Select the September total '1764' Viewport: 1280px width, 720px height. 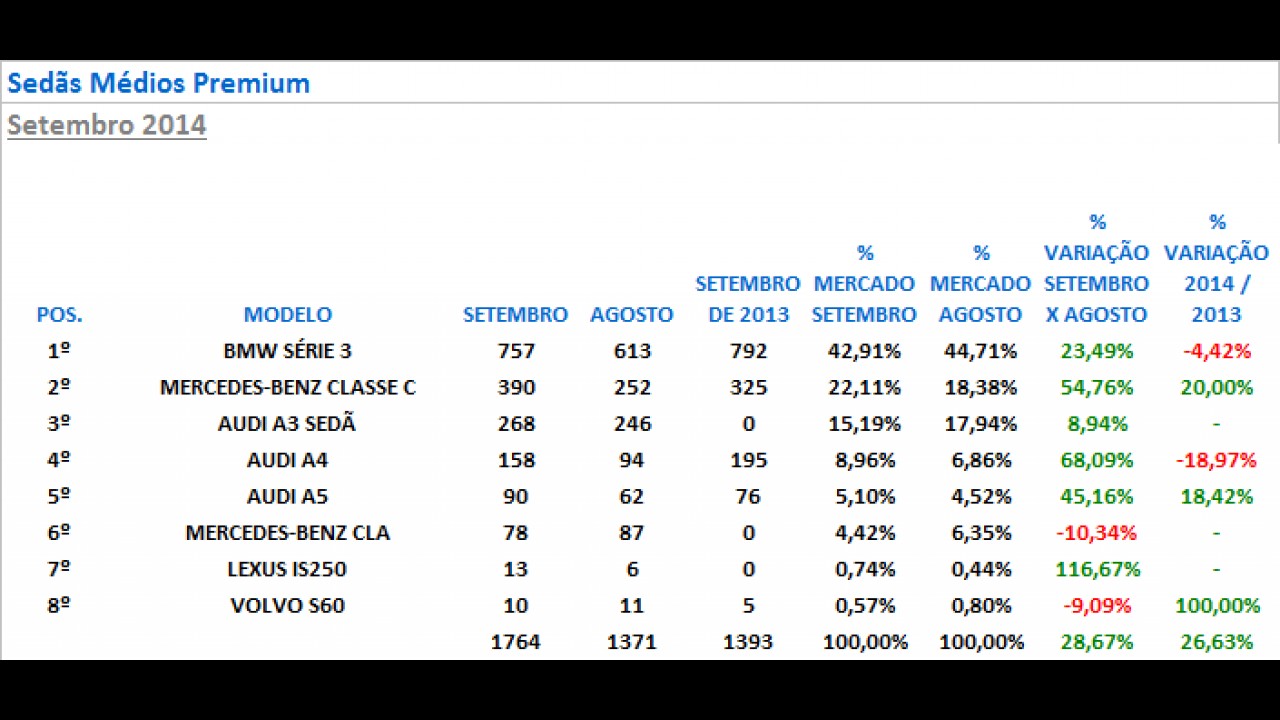tap(516, 642)
